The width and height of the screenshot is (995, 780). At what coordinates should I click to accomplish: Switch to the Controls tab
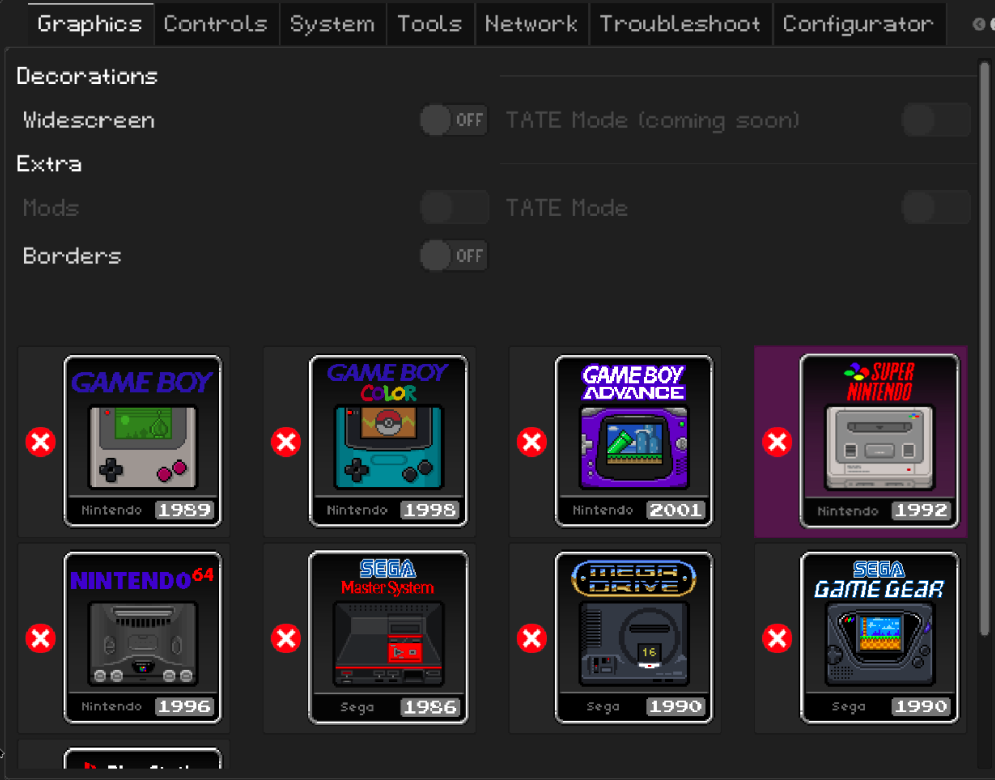click(x=216, y=24)
